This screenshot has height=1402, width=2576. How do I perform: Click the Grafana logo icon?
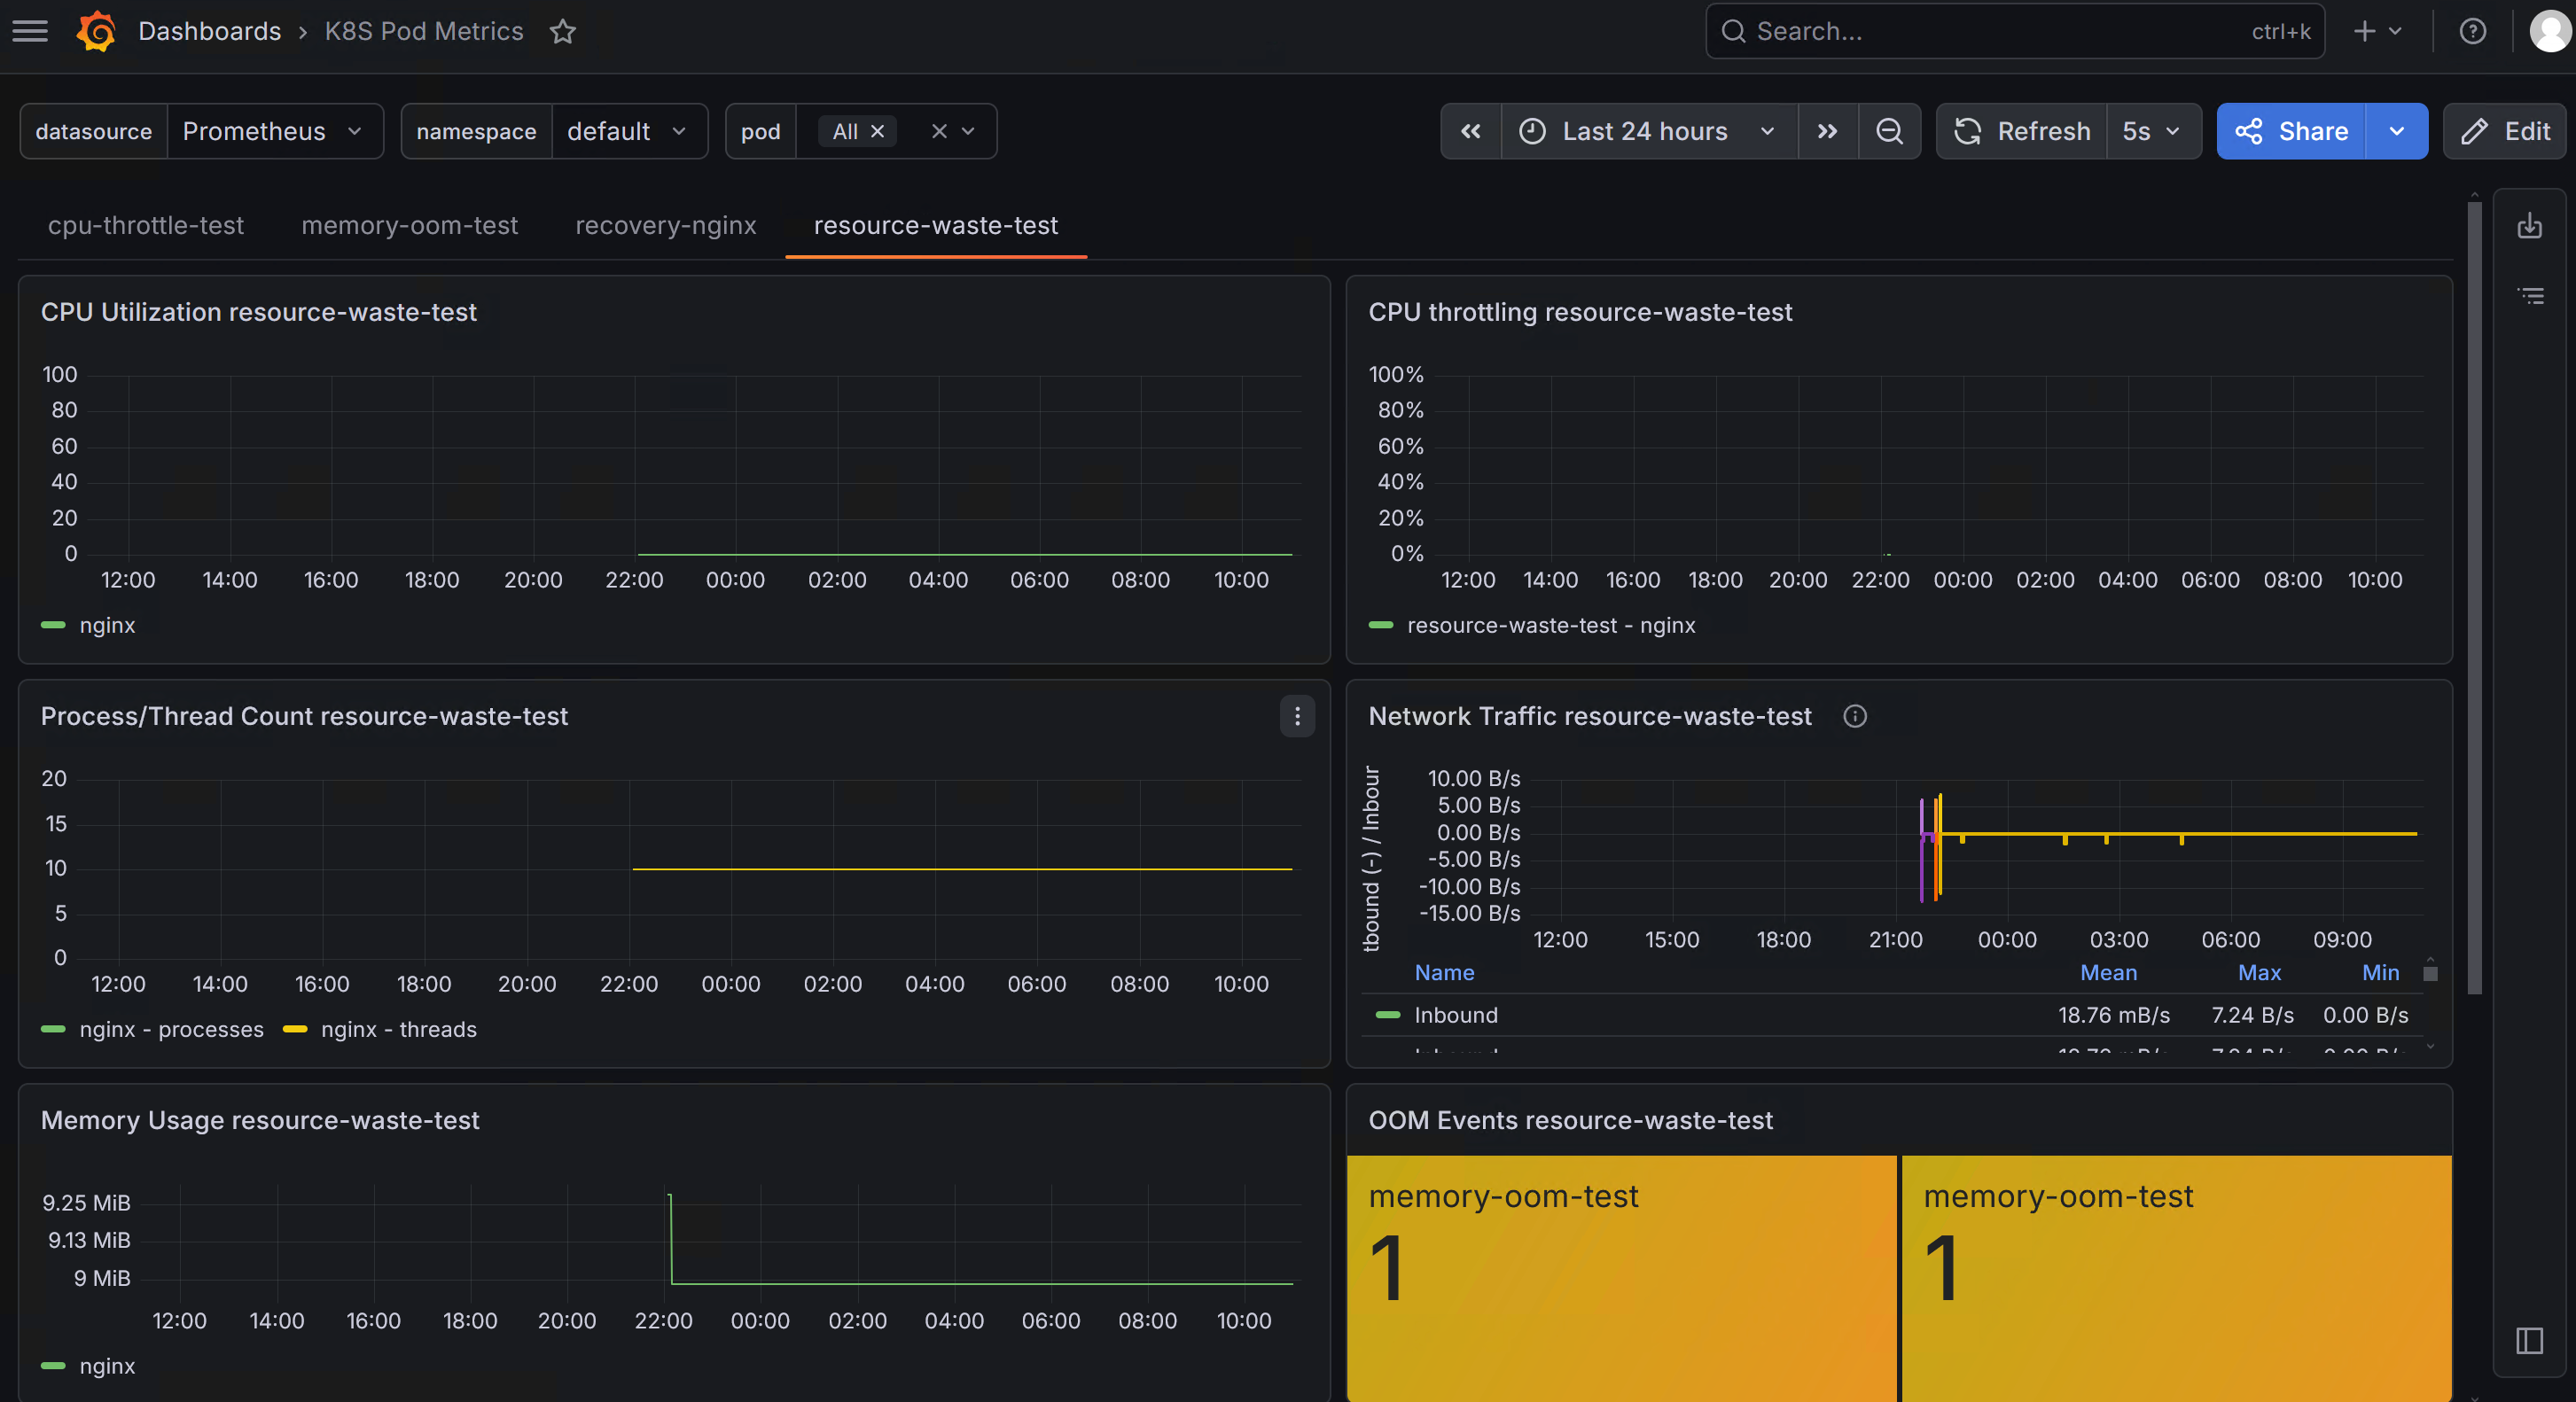pos(96,31)
